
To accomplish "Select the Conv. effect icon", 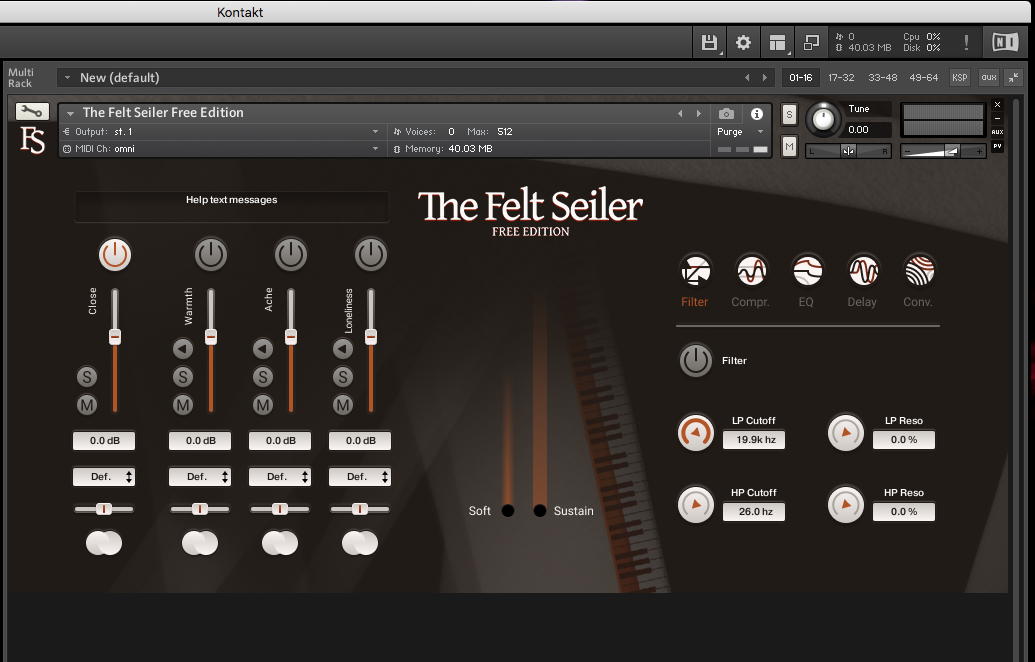I will click(919, 270).
